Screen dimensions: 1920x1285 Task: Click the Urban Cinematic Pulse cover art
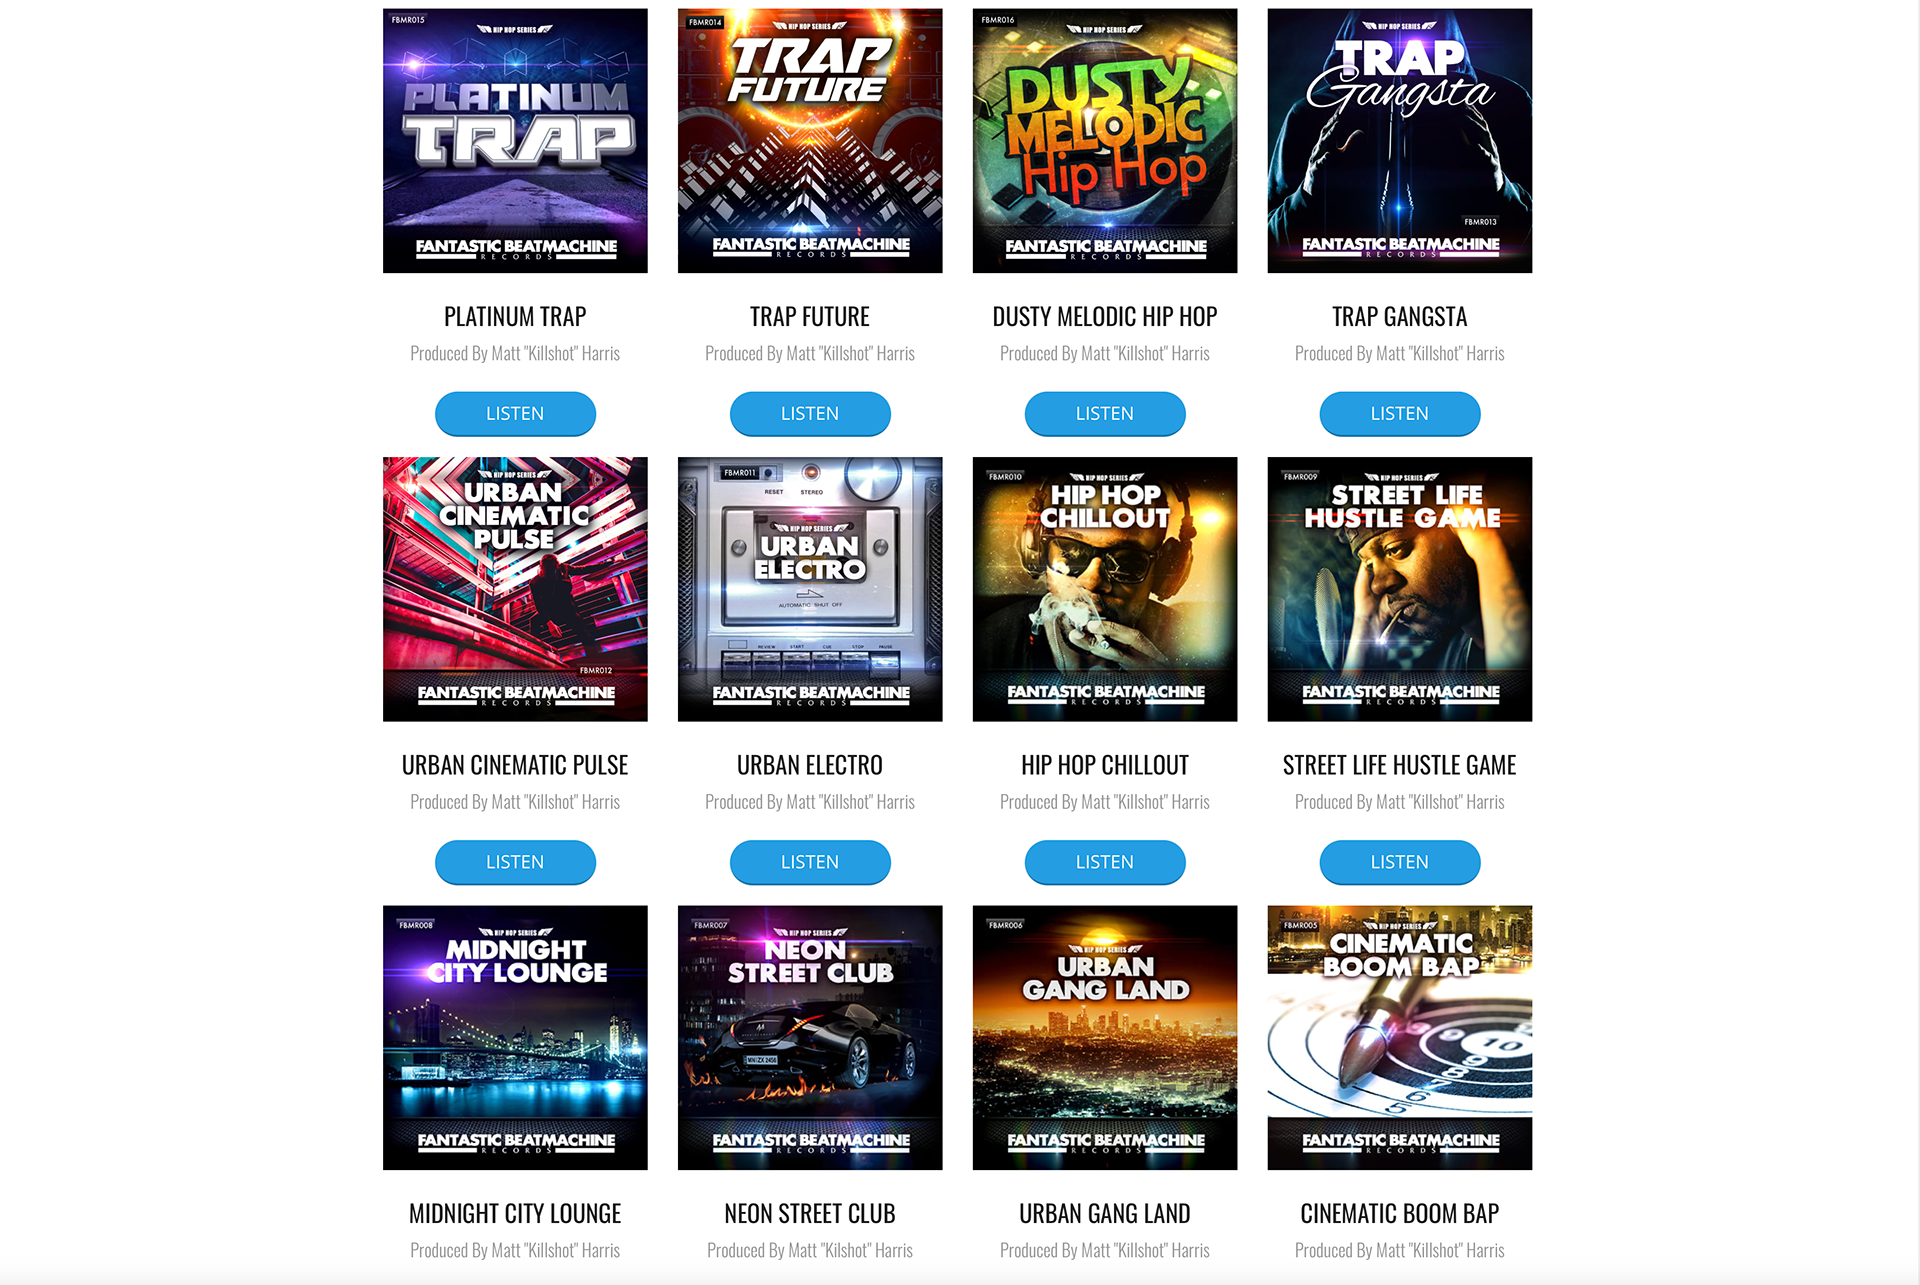tap(515, 589)
